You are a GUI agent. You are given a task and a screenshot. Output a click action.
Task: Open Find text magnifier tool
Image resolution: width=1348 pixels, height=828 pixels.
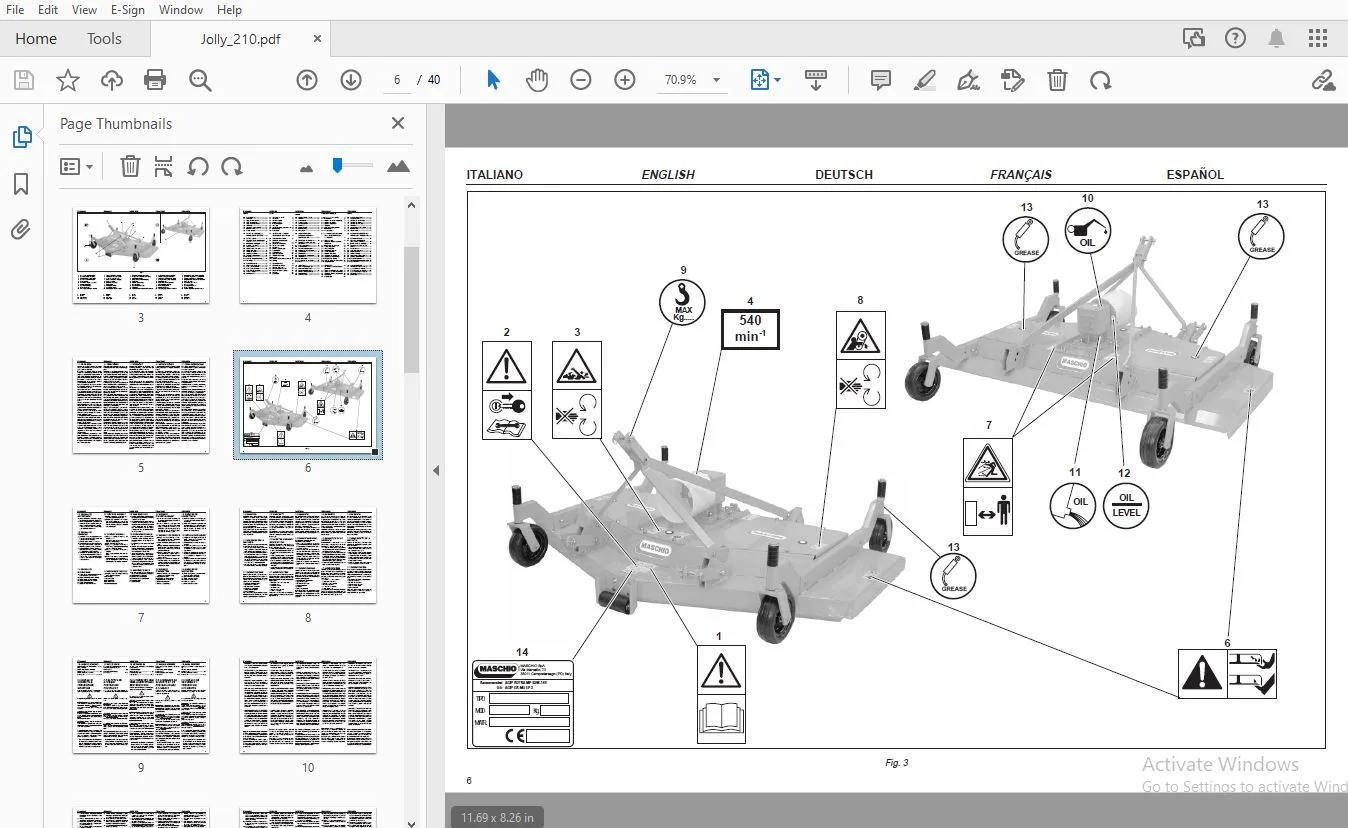[x=200, y=80]
